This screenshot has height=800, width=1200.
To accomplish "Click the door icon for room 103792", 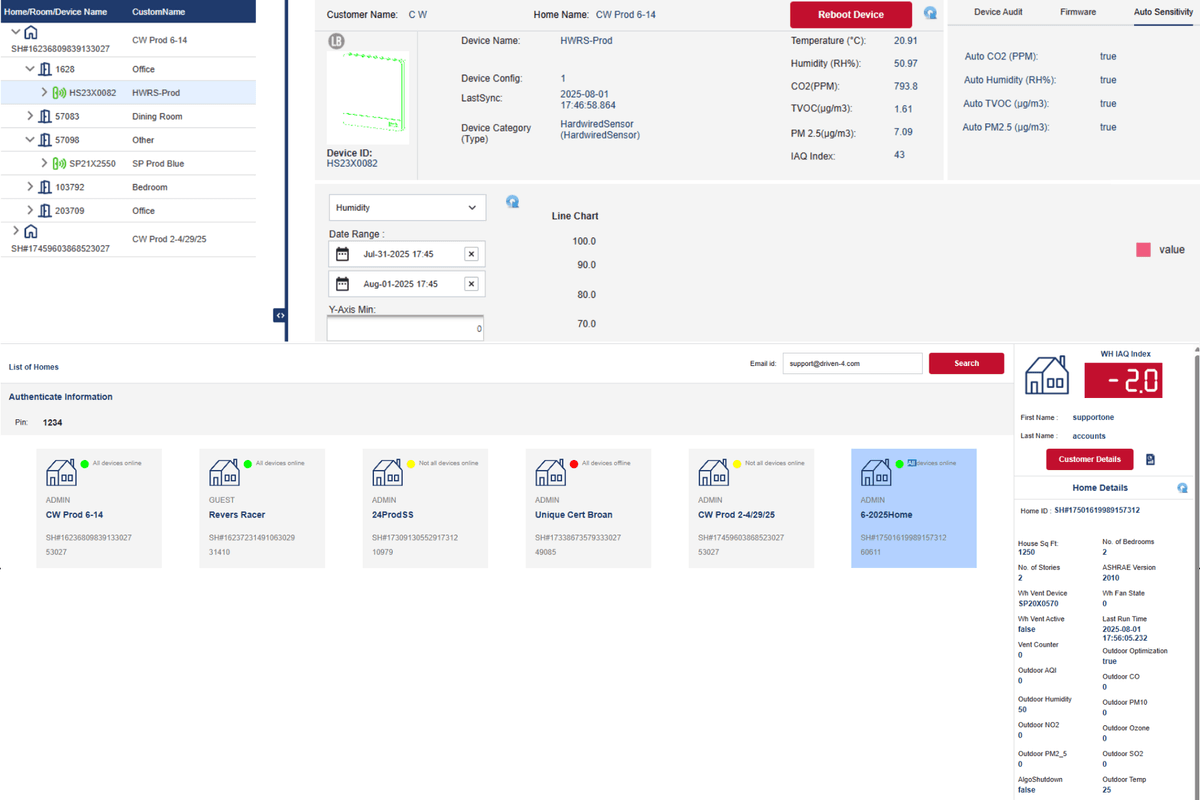I will (x=45, y=187).
